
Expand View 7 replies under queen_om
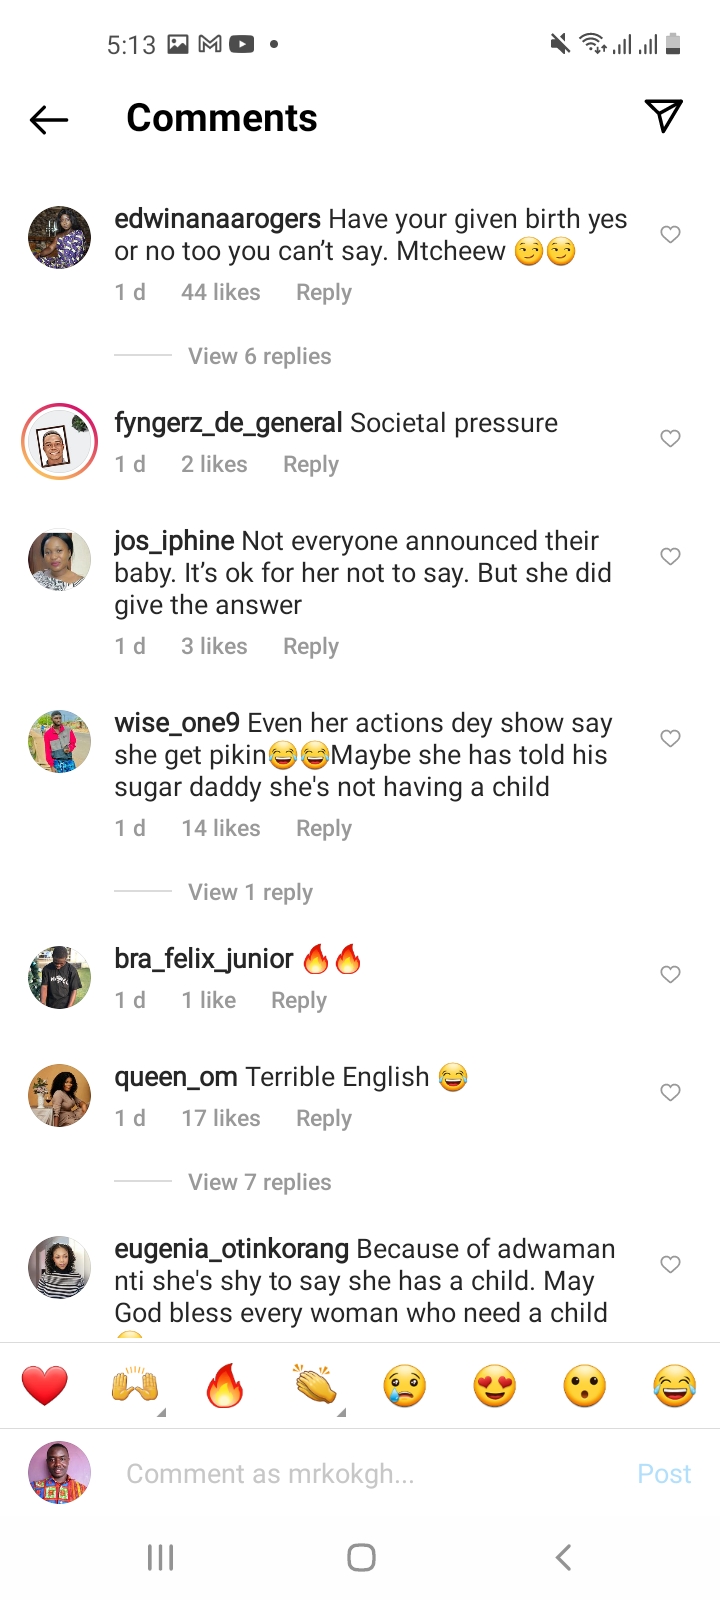click(x=260, y=1182)
